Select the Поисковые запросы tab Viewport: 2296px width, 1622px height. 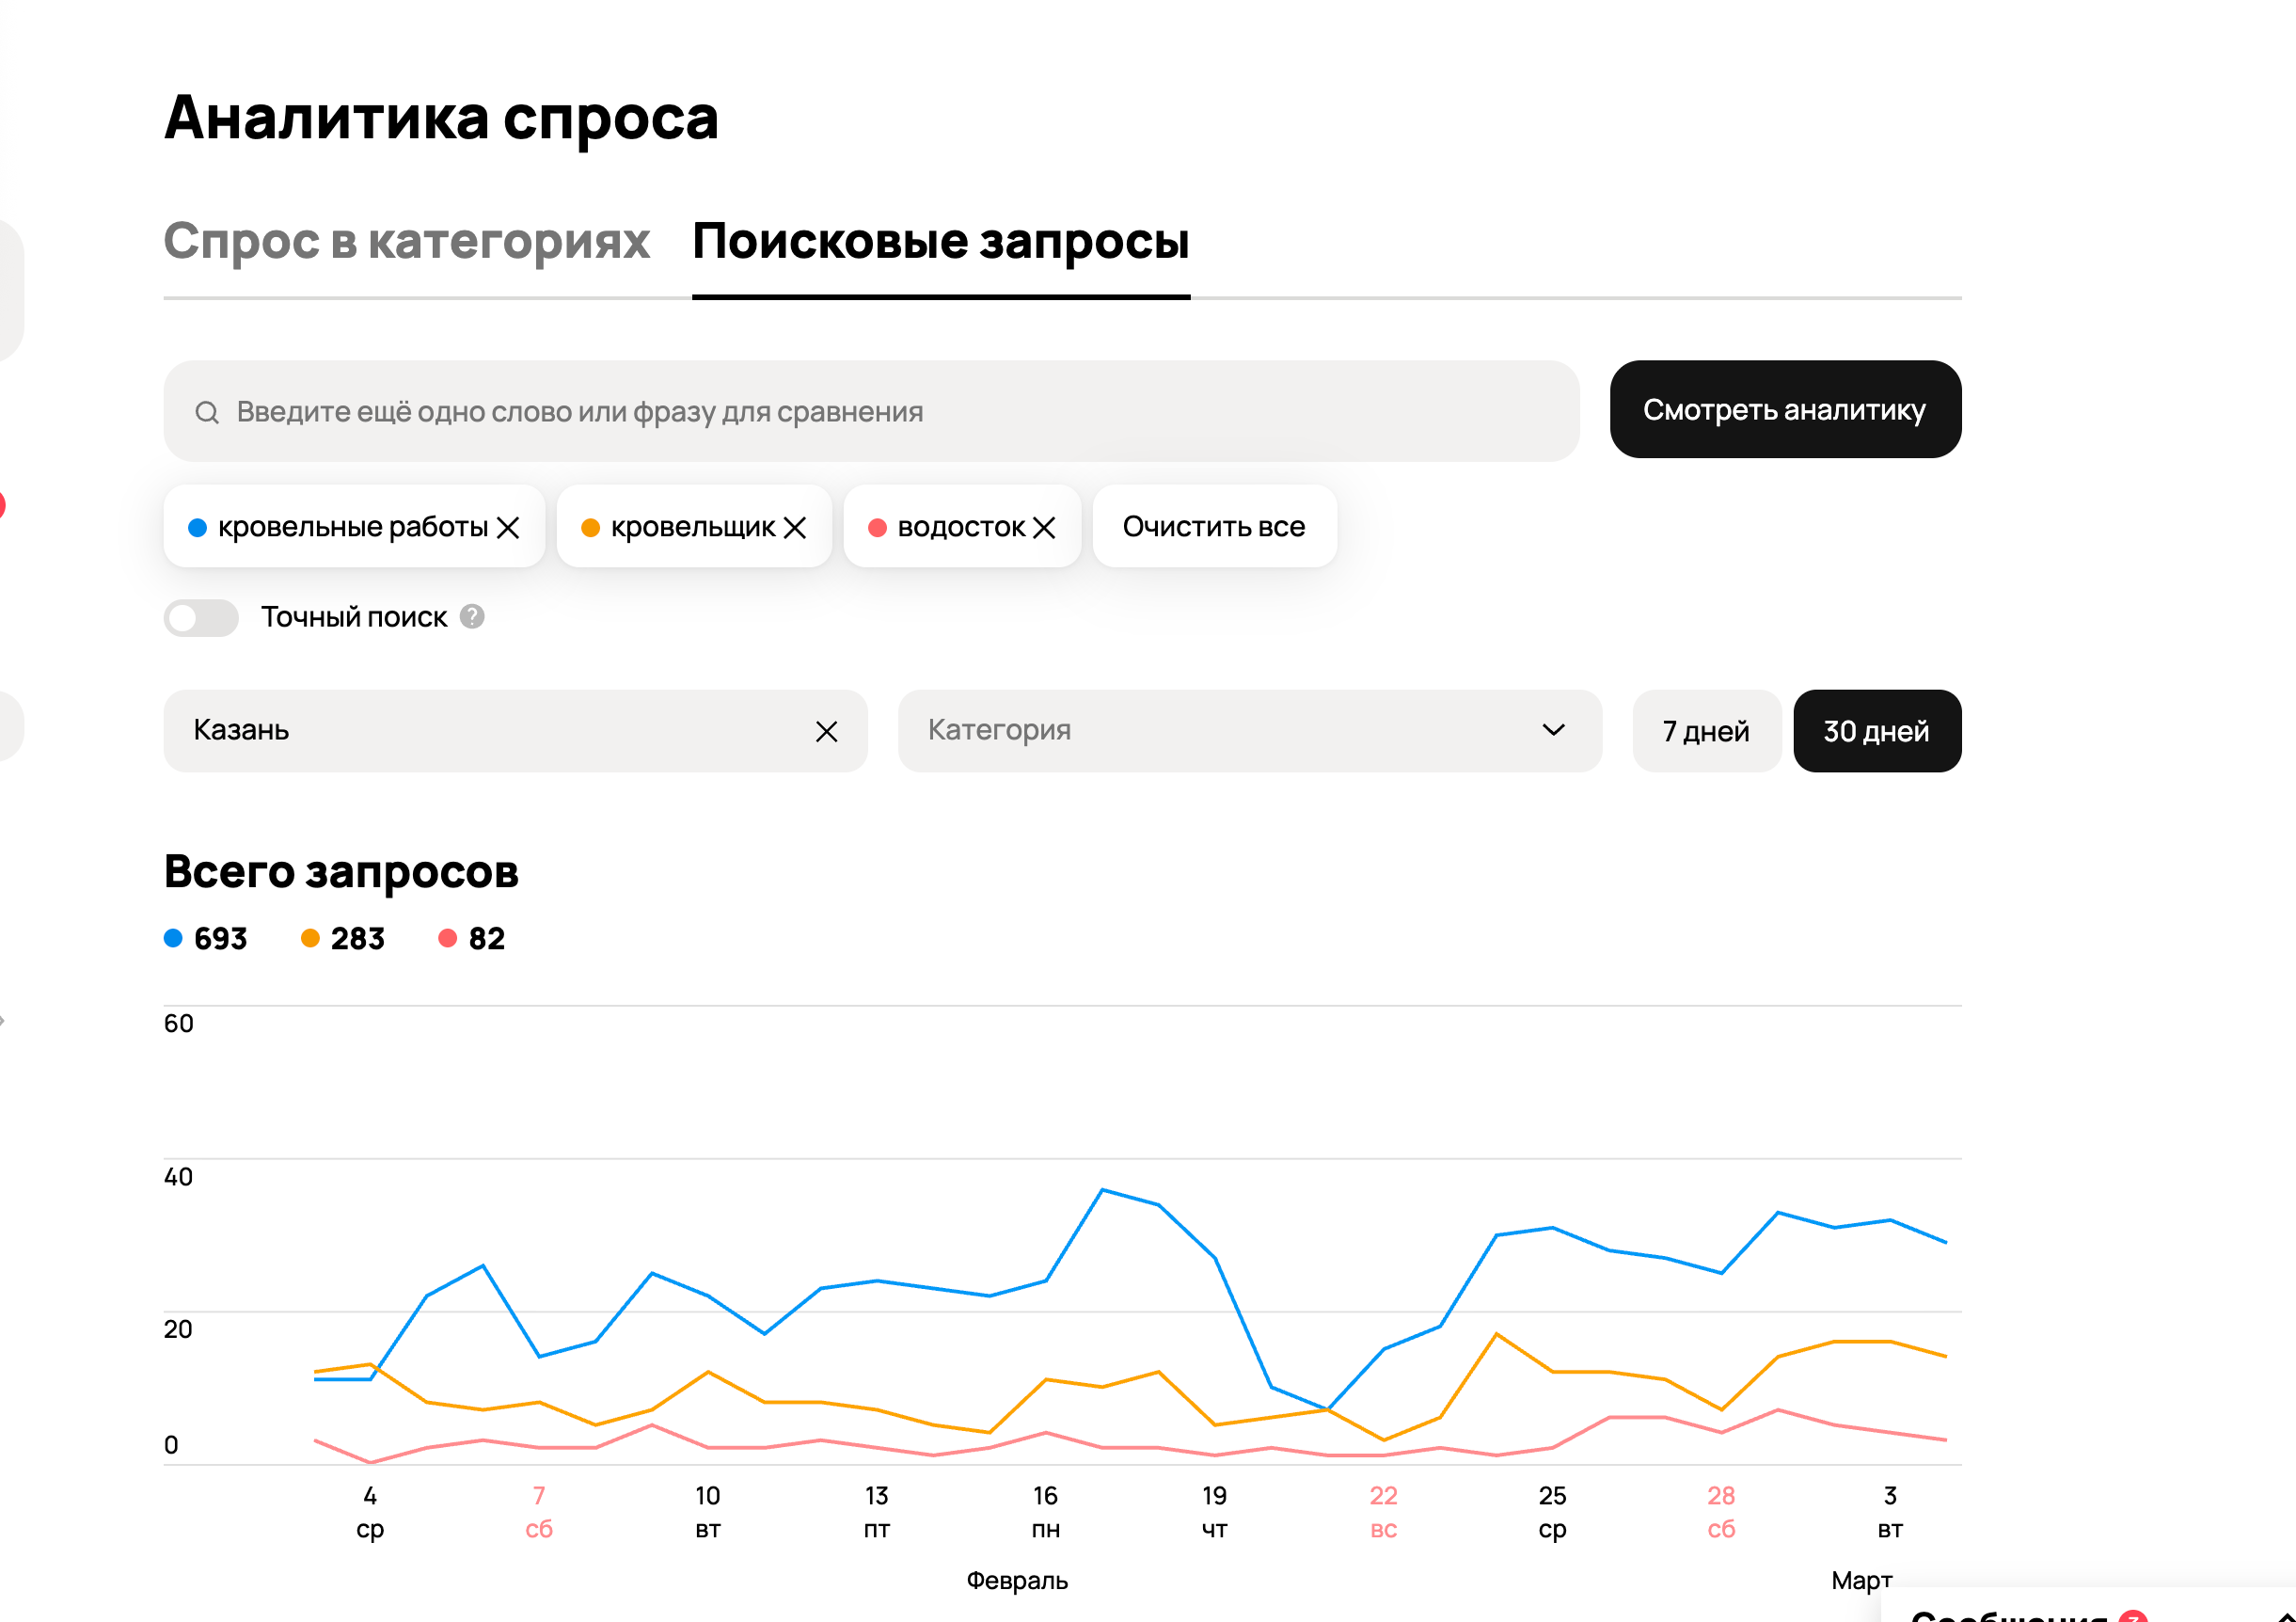tap(940, 241)
